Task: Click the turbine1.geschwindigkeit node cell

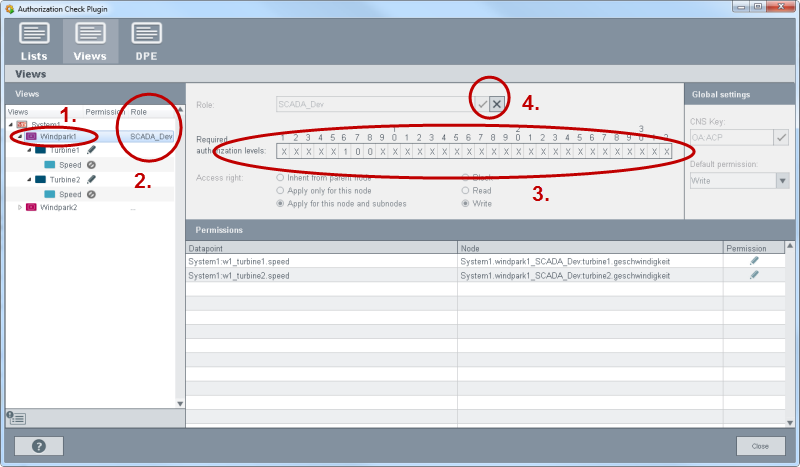Action: click(590, 261)
